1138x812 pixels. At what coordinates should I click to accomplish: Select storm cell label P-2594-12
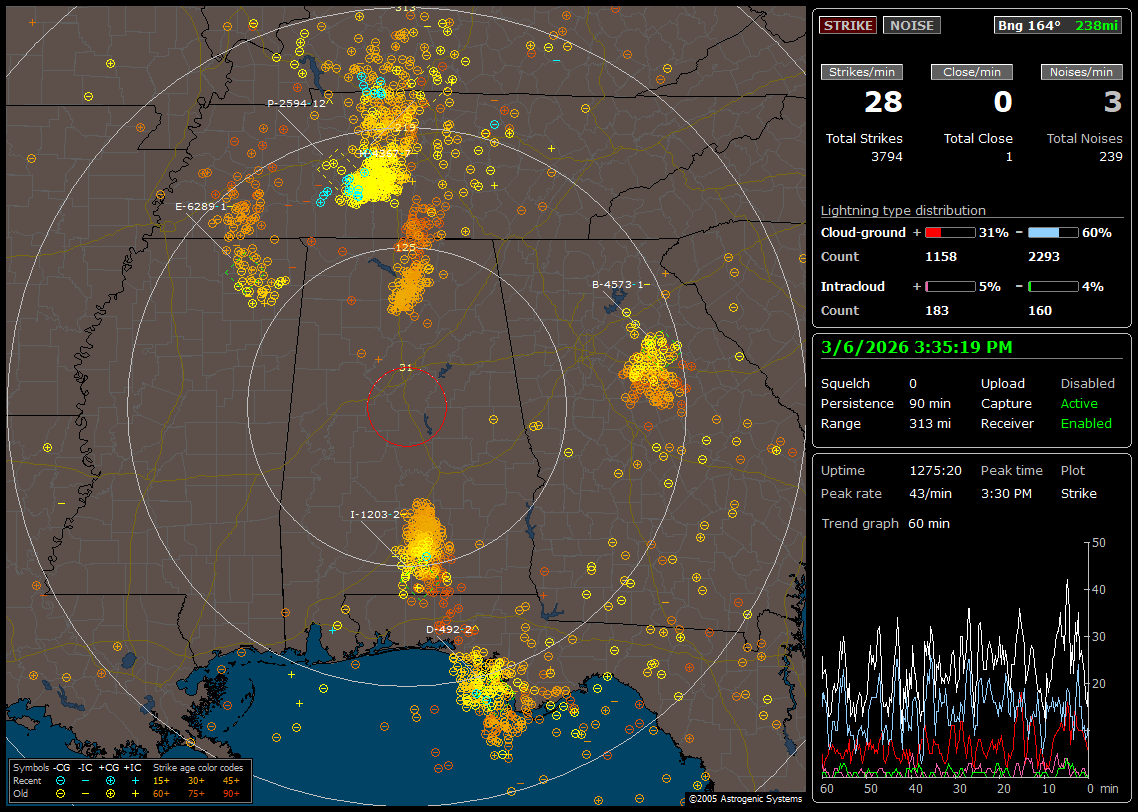(296, 104)
